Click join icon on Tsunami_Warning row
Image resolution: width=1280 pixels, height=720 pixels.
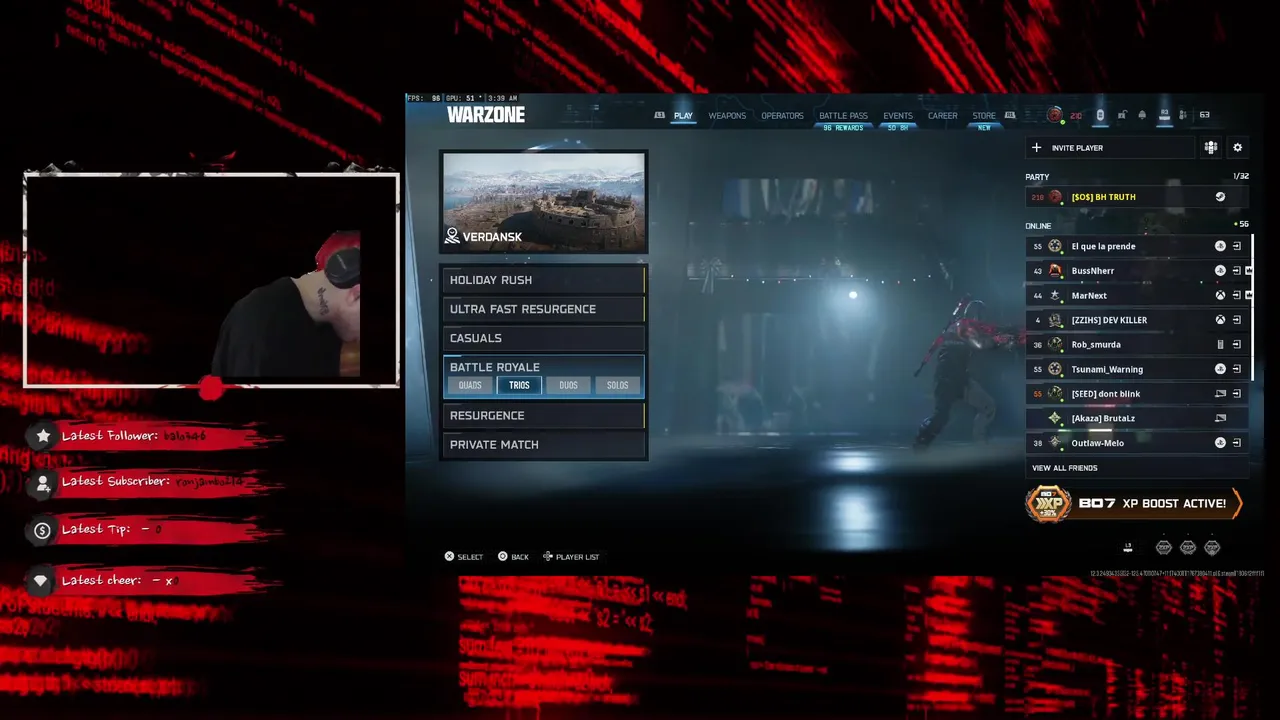(1237, 369)
